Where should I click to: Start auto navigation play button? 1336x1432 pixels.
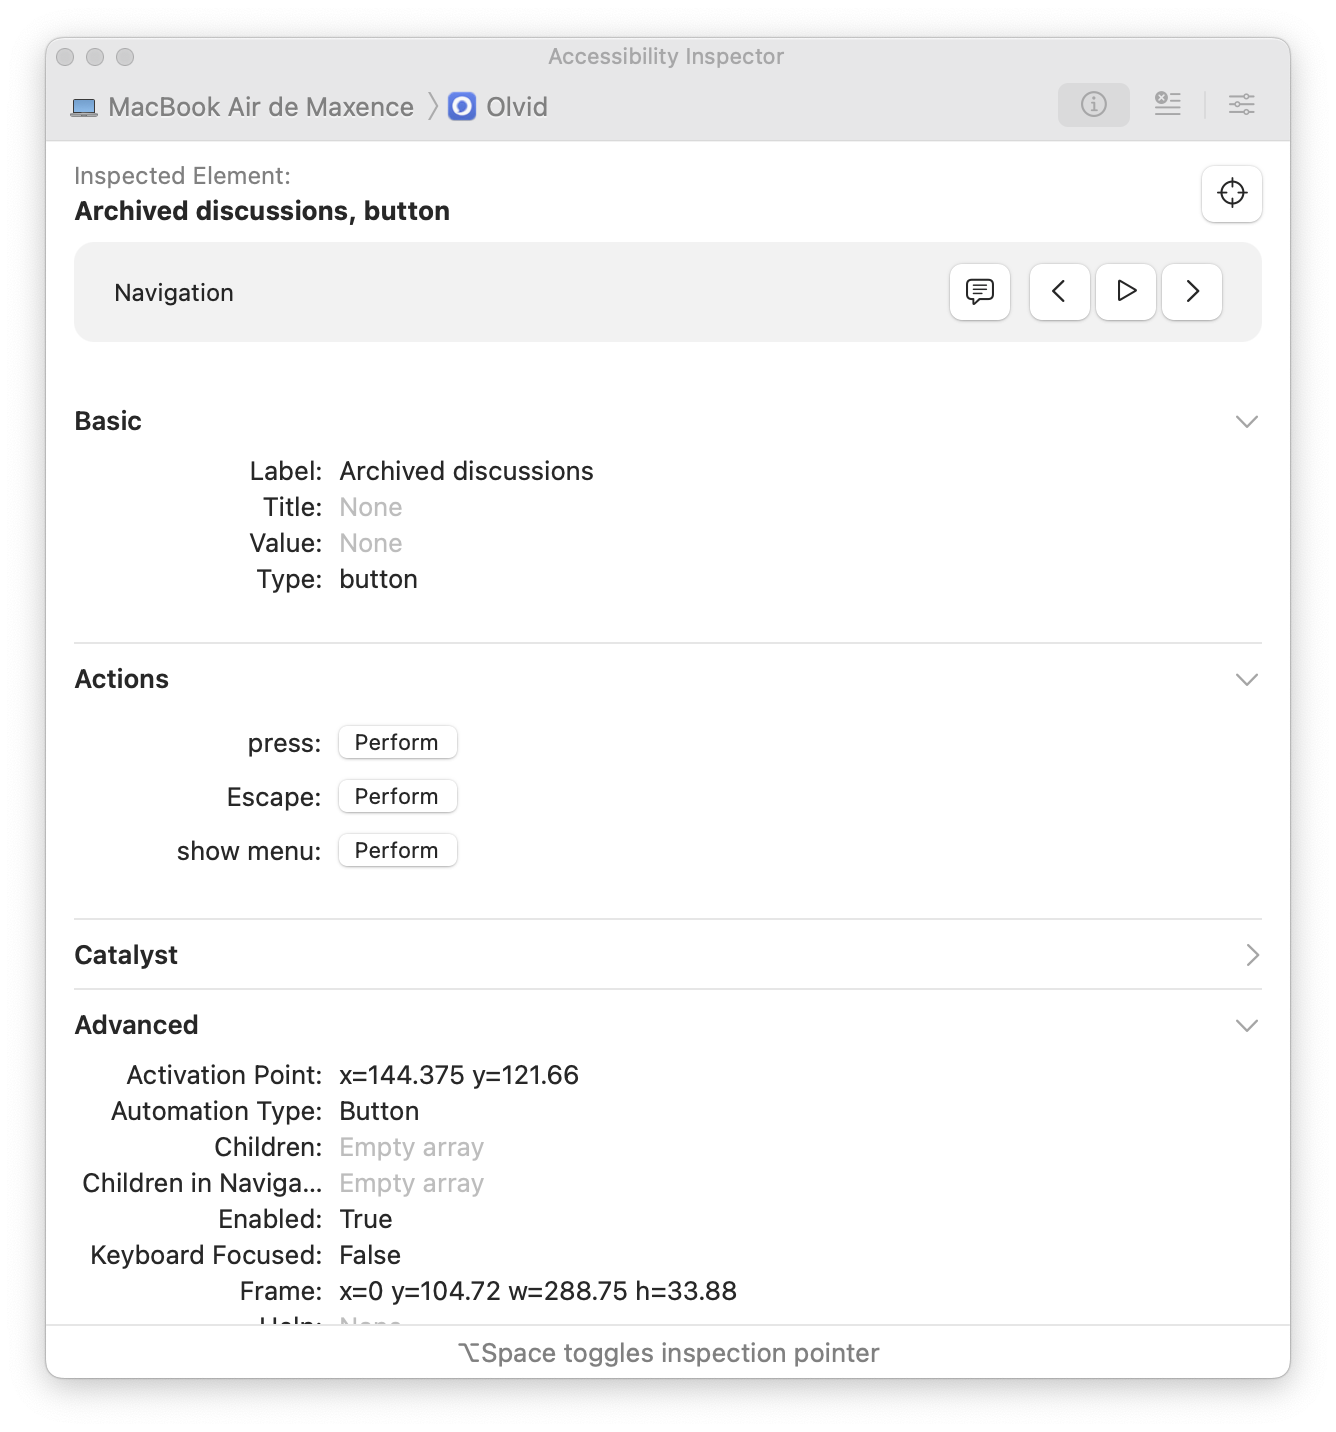[x=1126, y=292]
